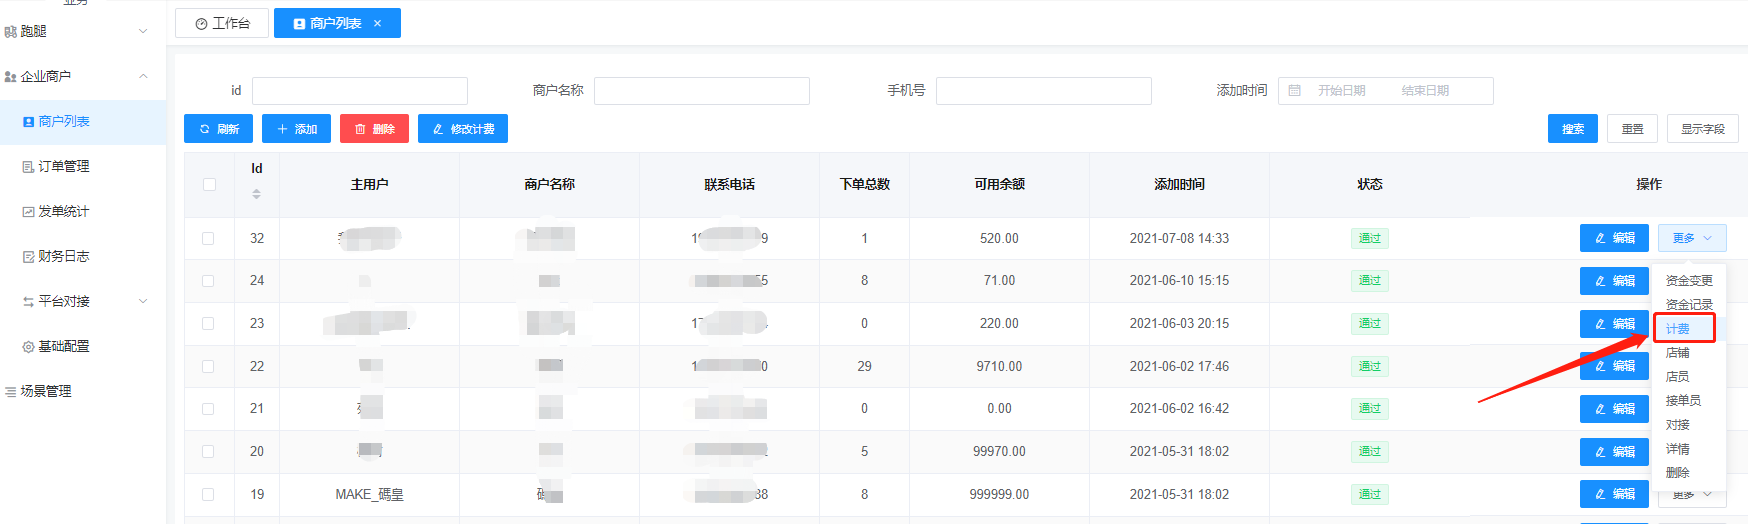This screenshot has height=524, width=1748.
Task: Open 基础配置 in the sidebar
Action: pos(83,346)
